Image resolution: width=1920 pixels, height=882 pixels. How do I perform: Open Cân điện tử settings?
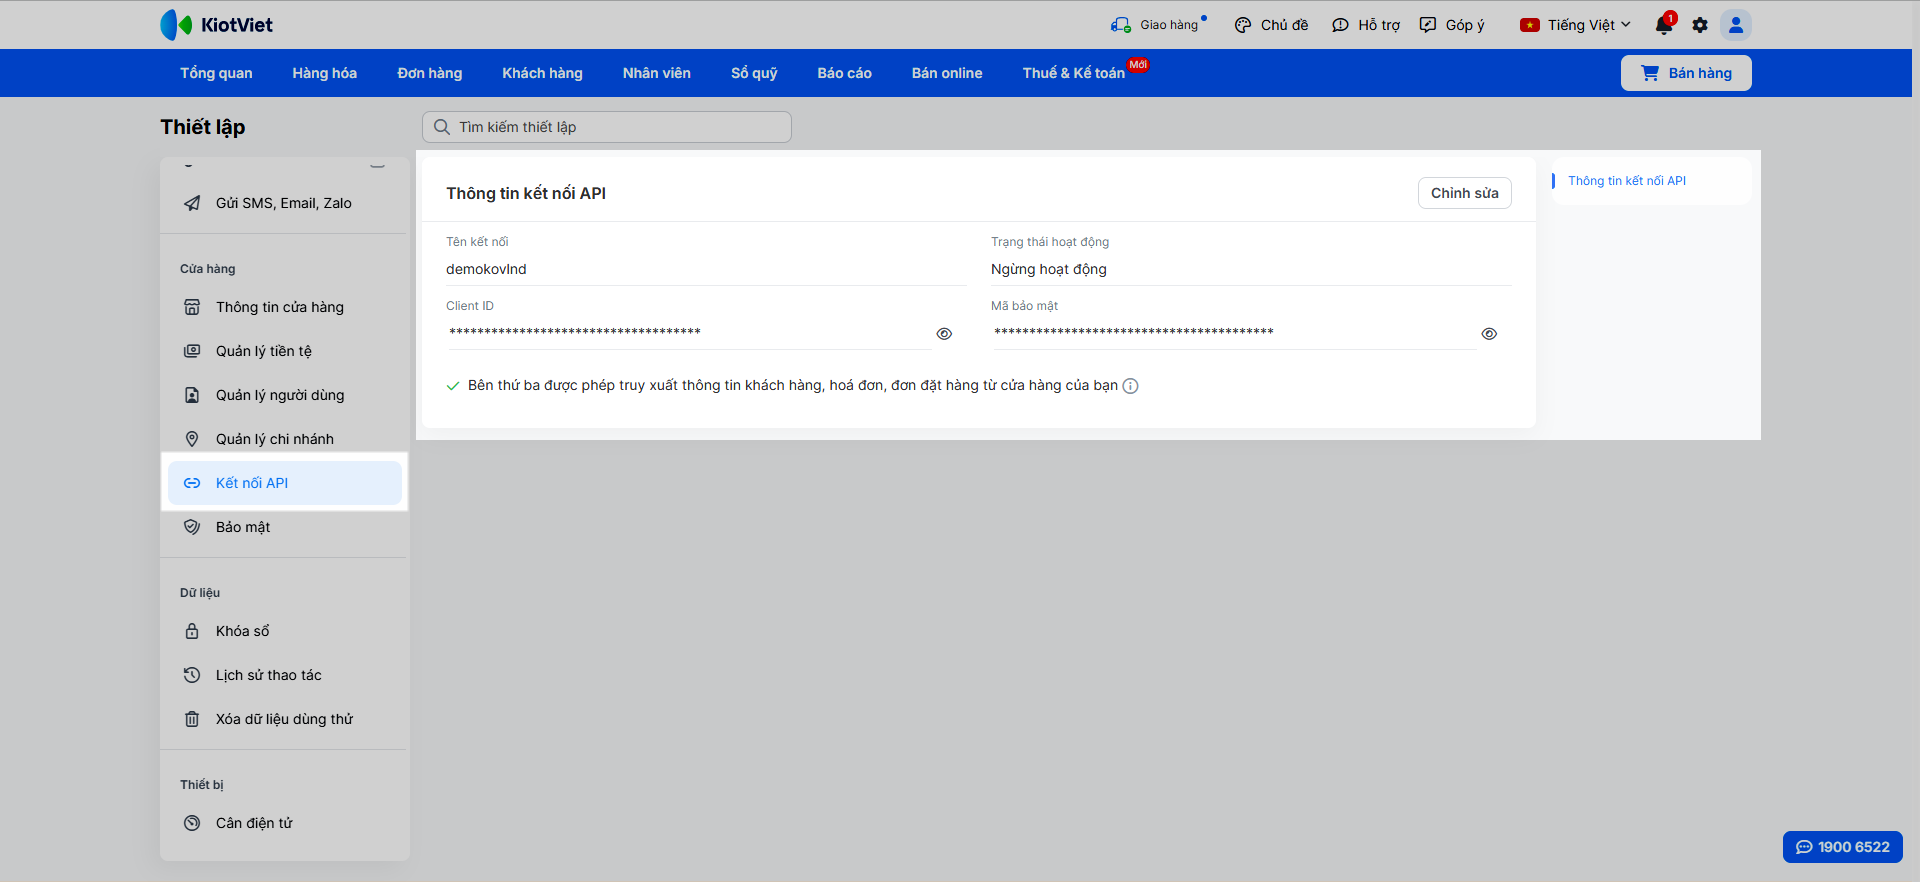point(285,823)
